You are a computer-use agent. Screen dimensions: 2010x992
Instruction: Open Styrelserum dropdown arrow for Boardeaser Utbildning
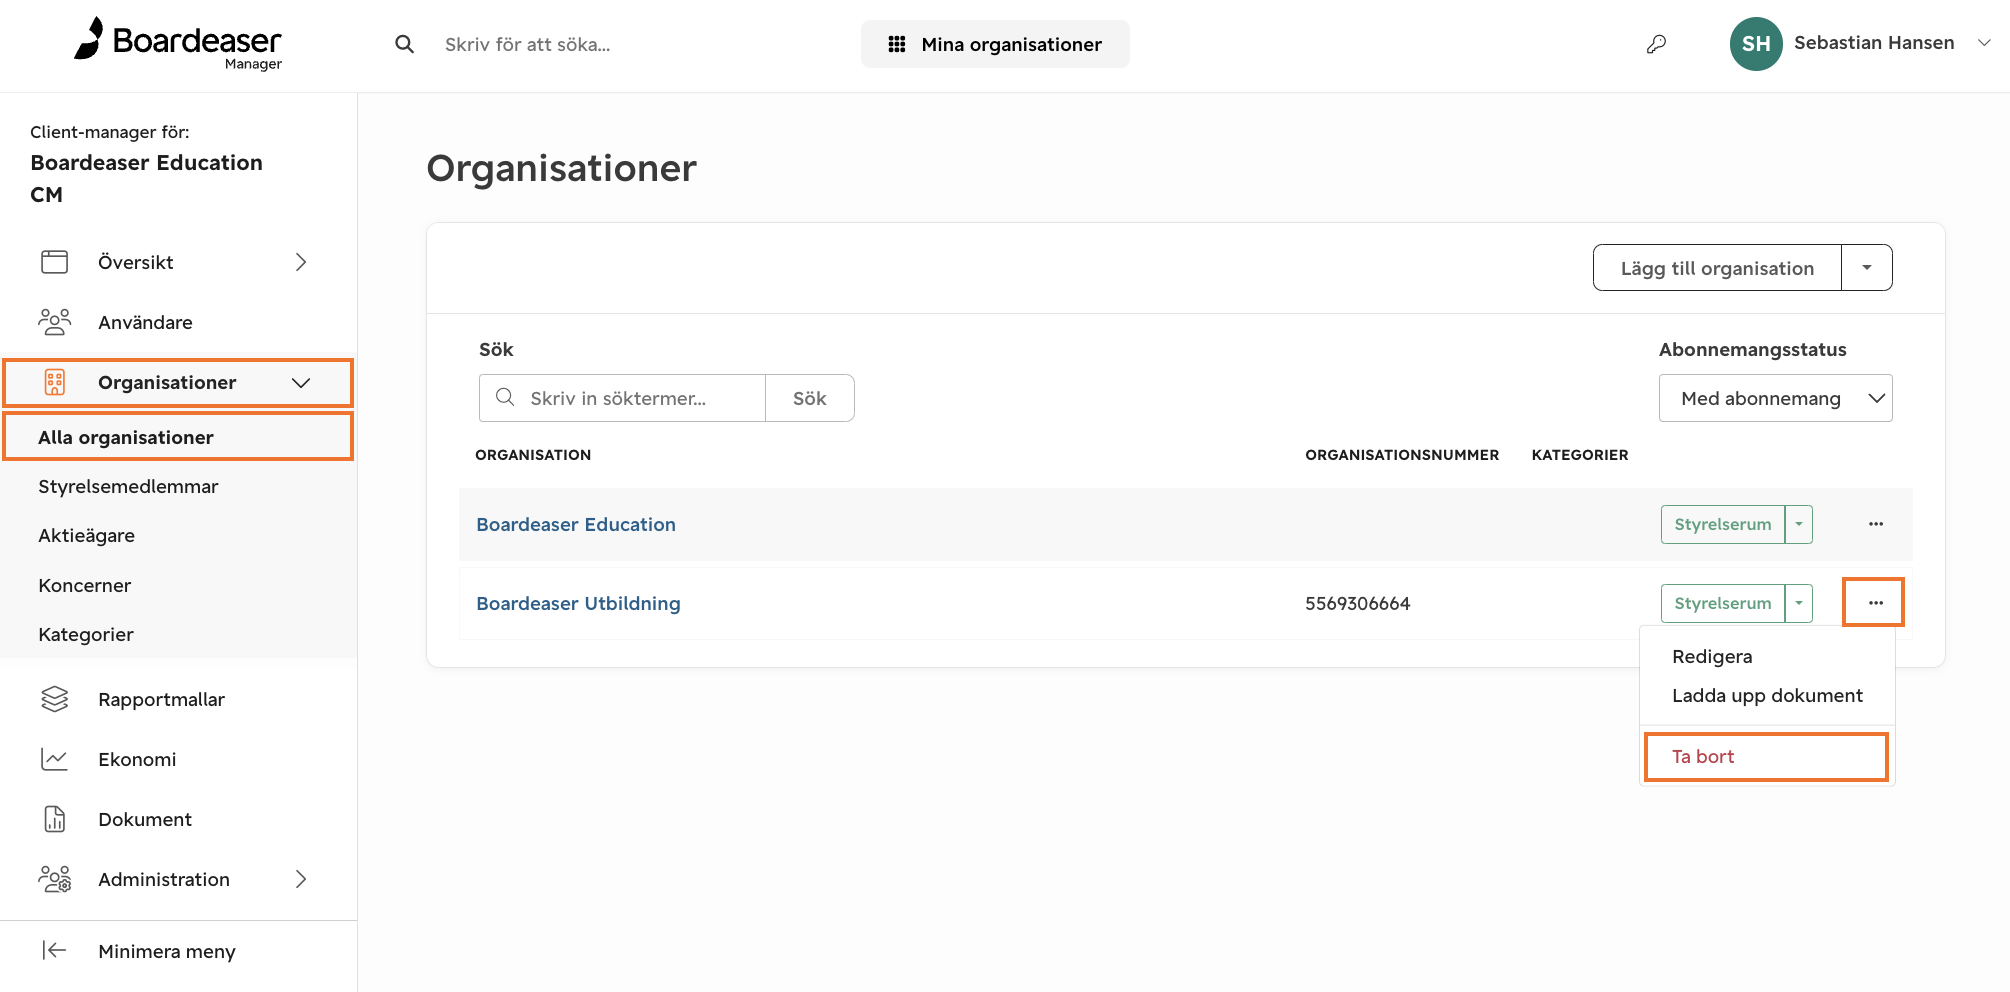[1799, 603]
